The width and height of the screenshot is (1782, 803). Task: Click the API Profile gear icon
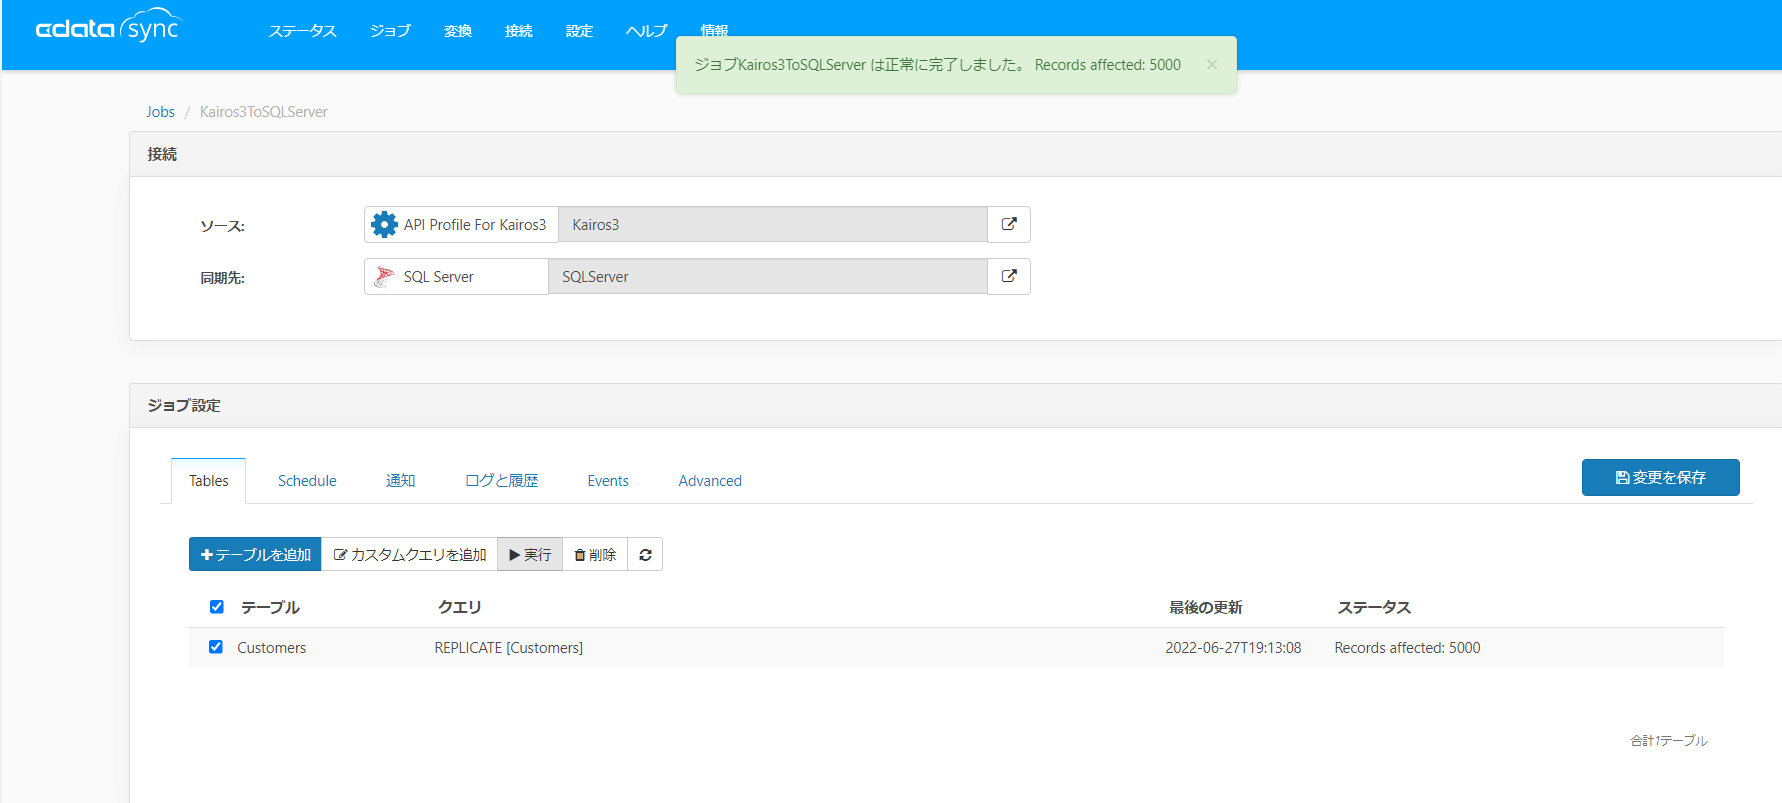(384, 224)
